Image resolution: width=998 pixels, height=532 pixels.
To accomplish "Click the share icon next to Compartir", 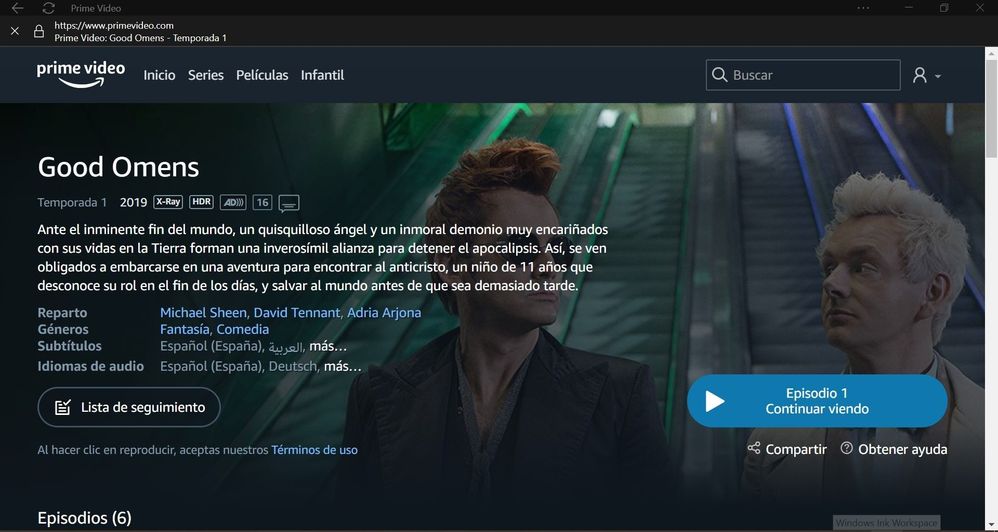I will 754,448.
